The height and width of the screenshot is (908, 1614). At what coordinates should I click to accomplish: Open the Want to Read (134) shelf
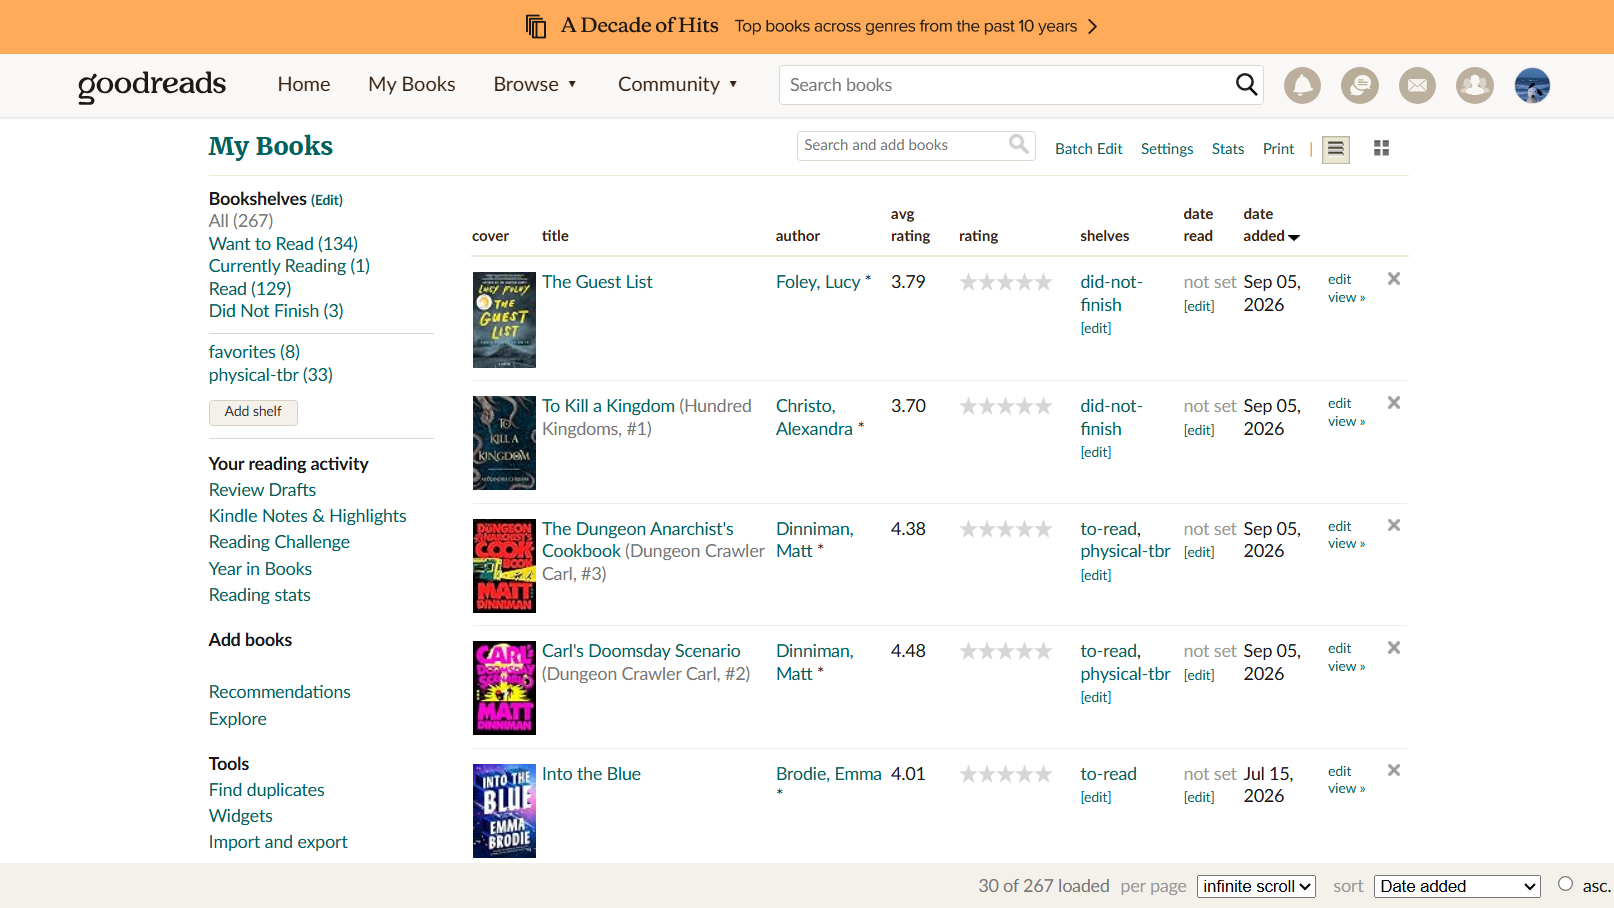coord(283,244)
